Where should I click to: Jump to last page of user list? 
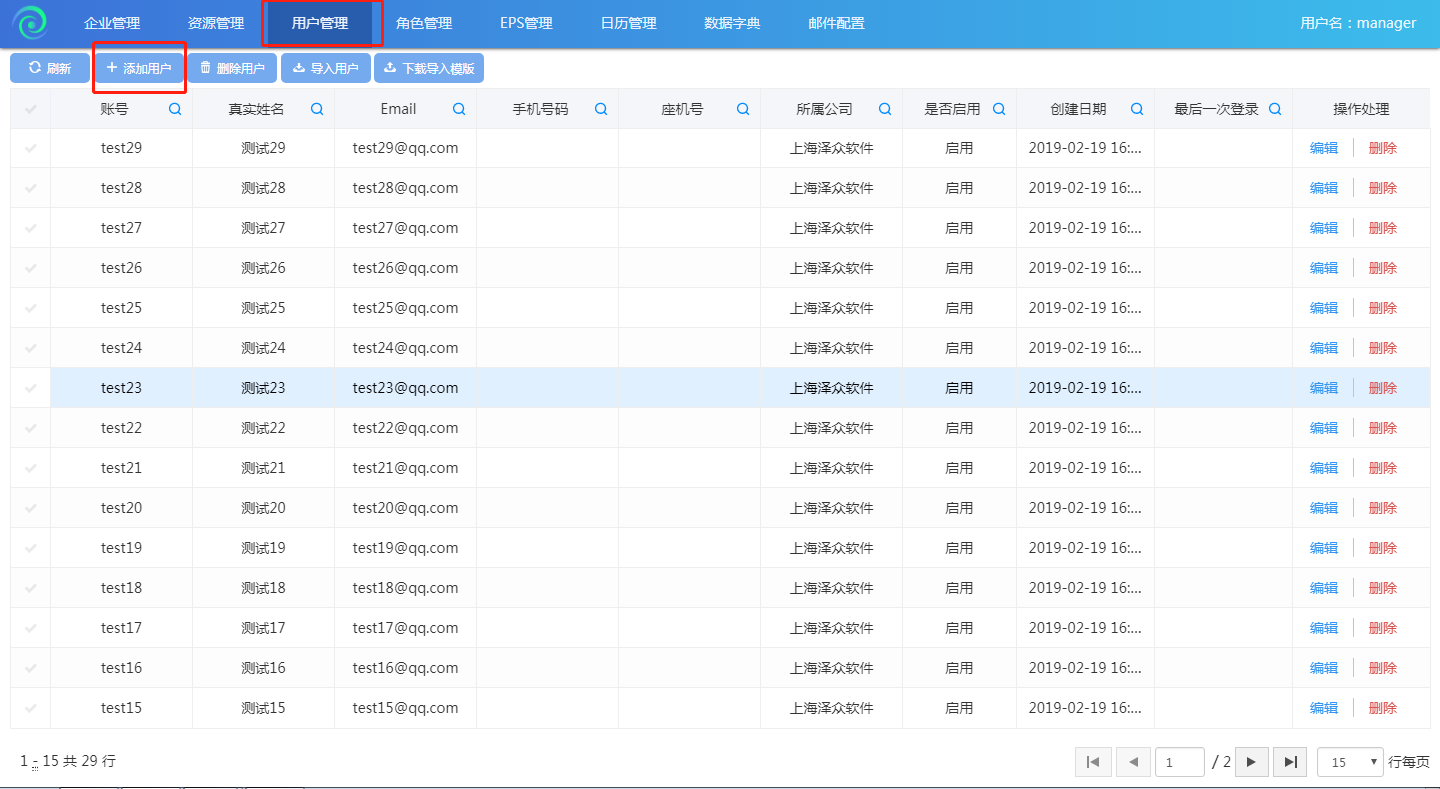click(1290, 762)
